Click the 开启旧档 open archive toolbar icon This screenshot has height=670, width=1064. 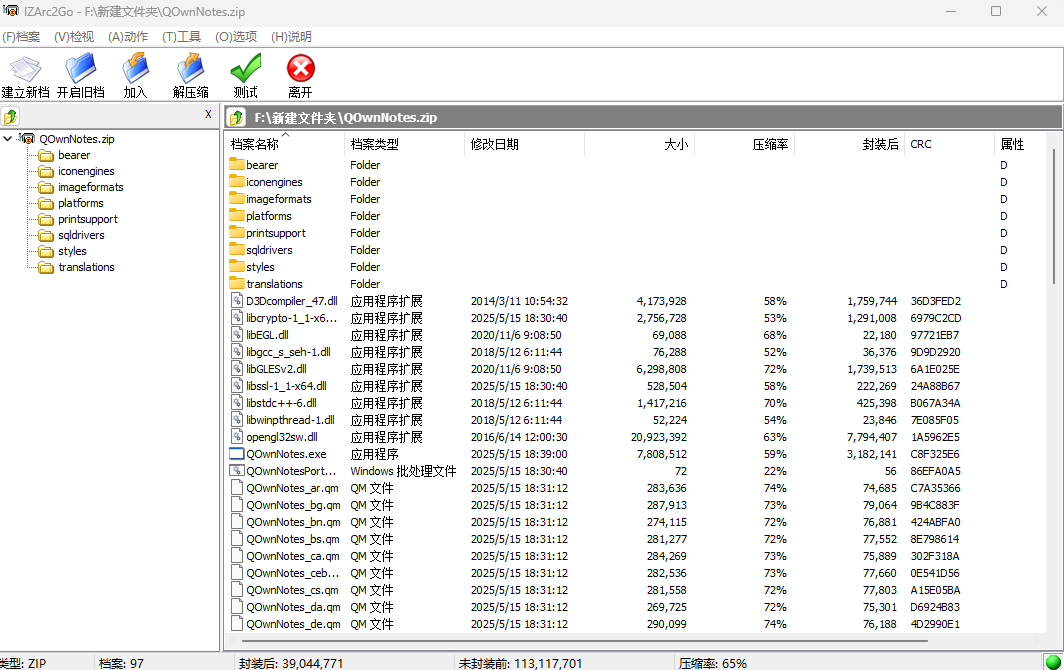coord(81,69)
